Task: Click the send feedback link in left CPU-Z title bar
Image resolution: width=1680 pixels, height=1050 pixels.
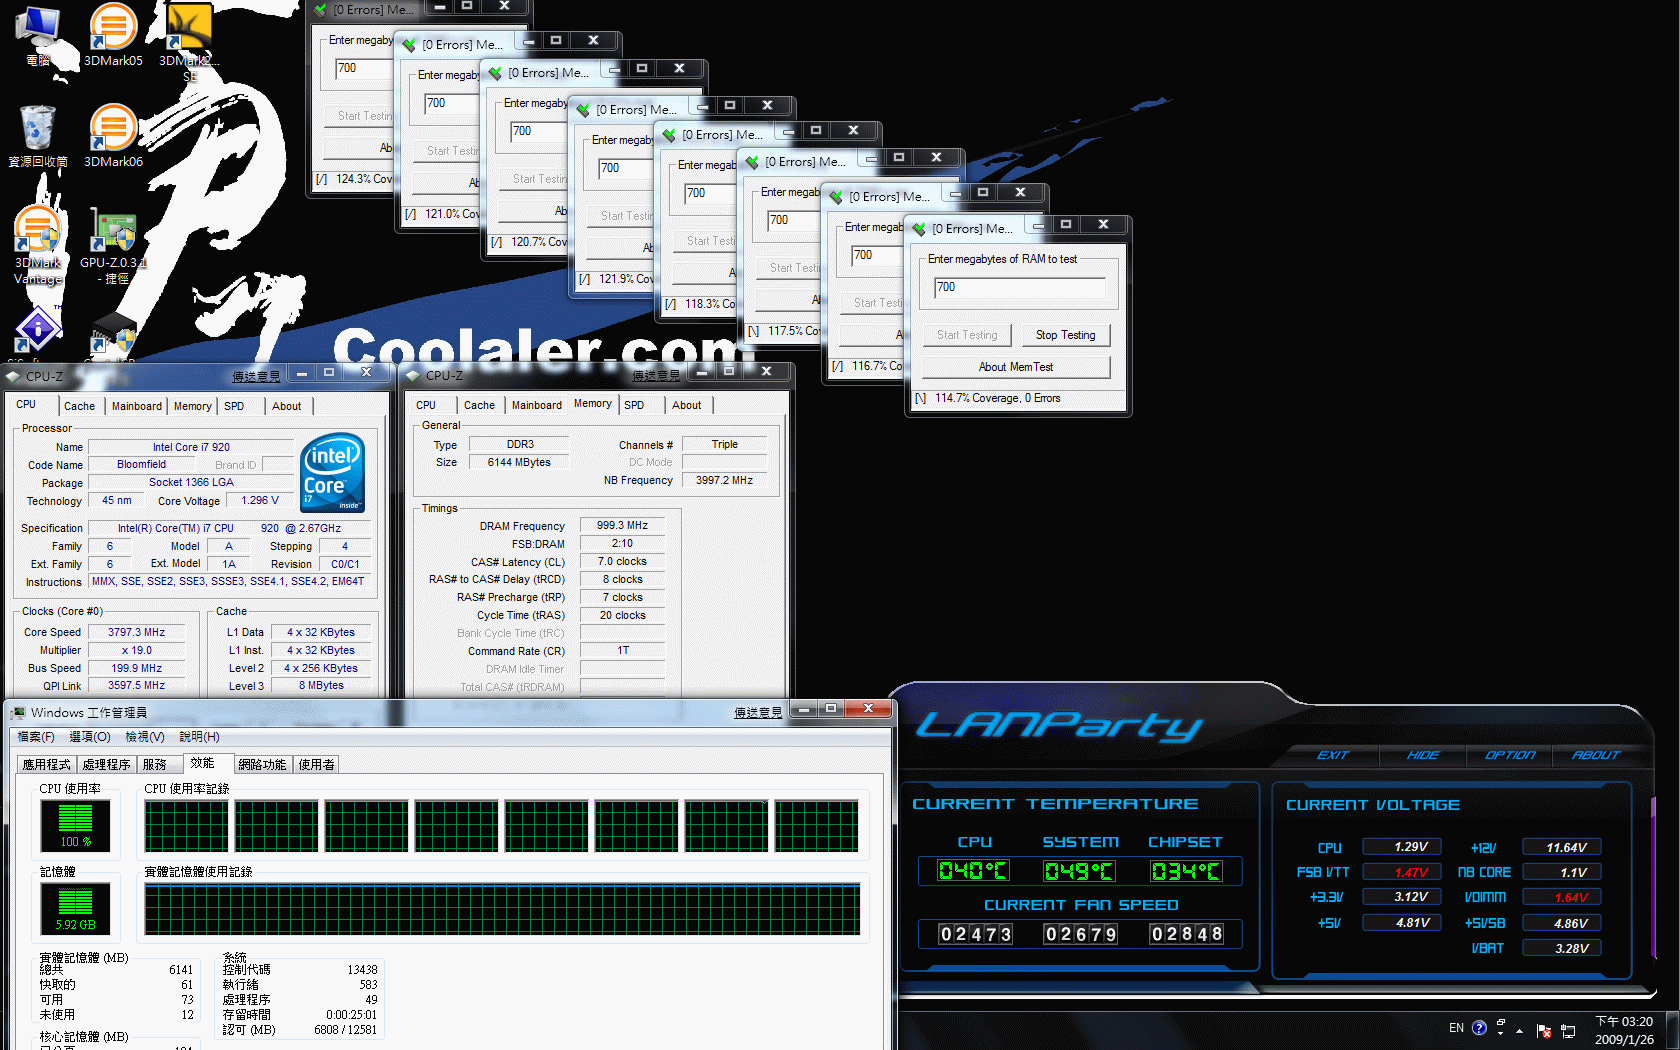Action: (x=257, y=376)
